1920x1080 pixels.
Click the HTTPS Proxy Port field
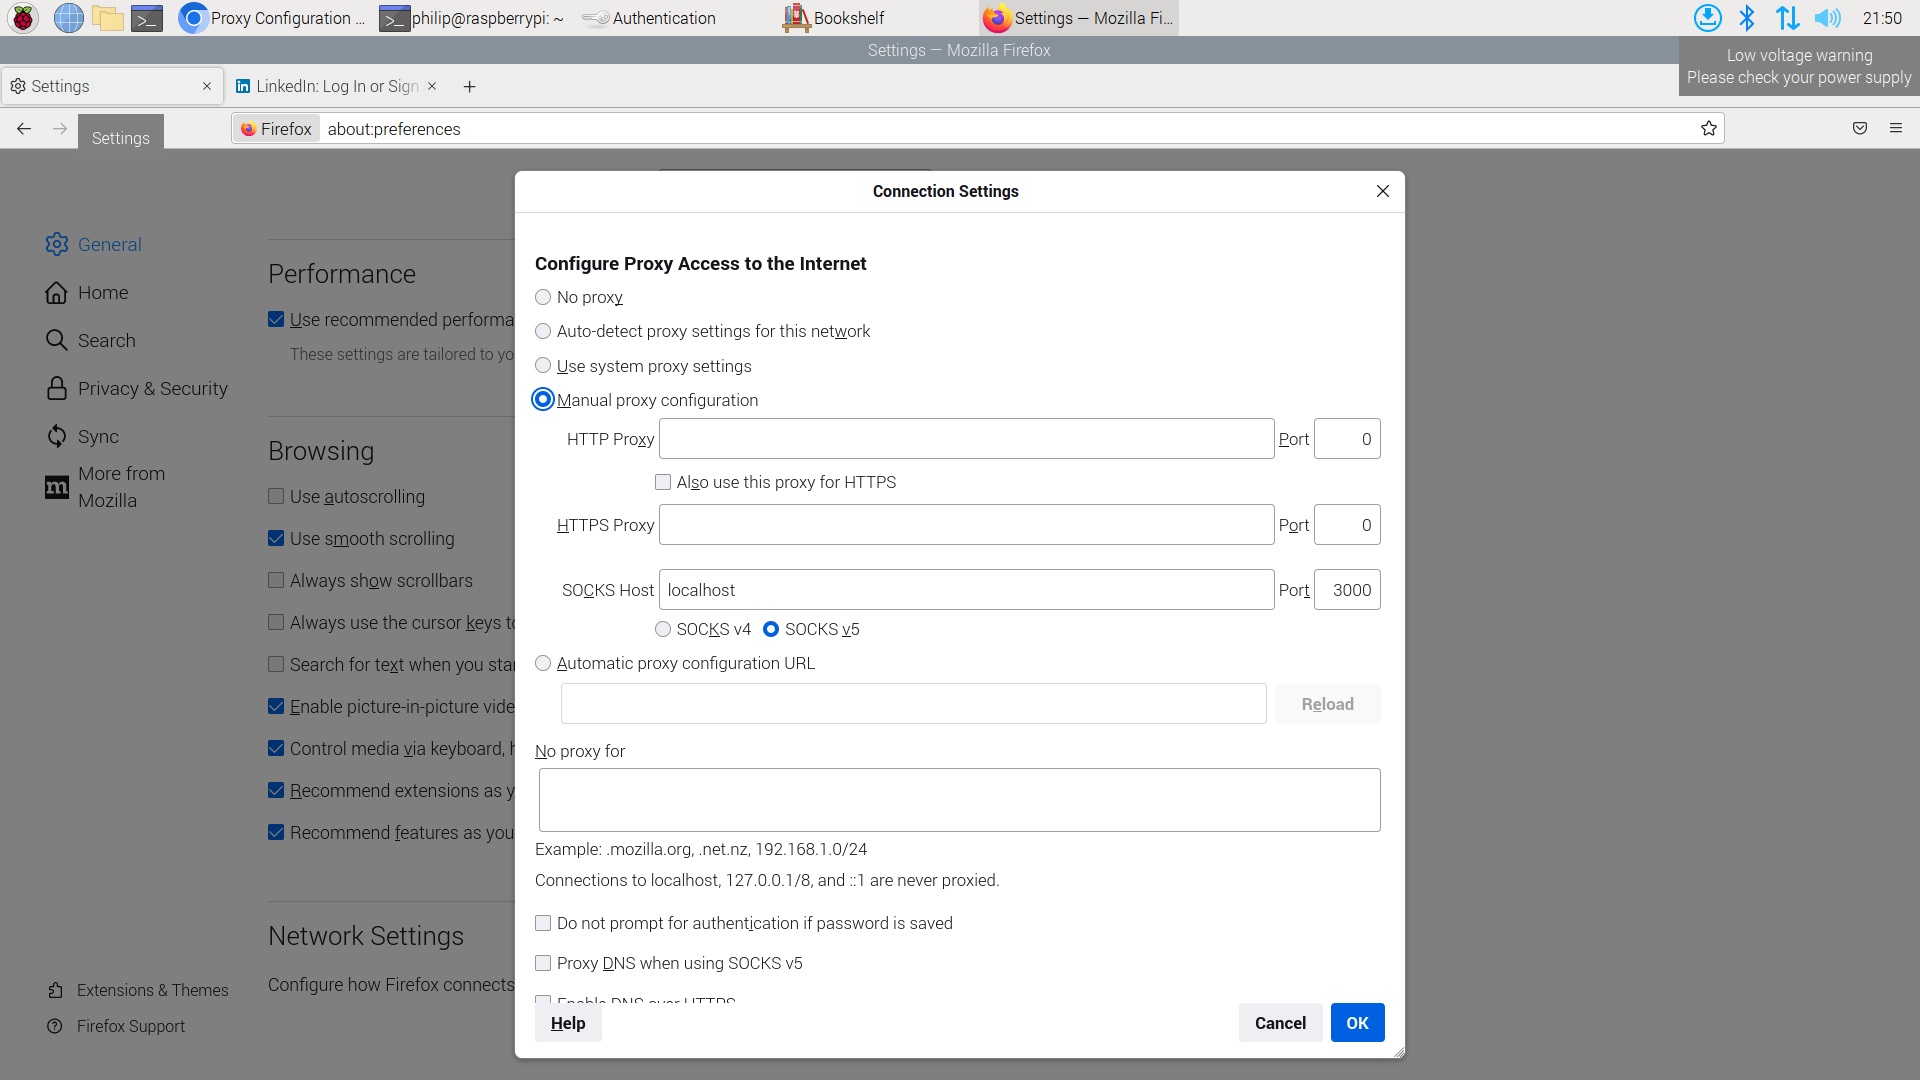1347,525
